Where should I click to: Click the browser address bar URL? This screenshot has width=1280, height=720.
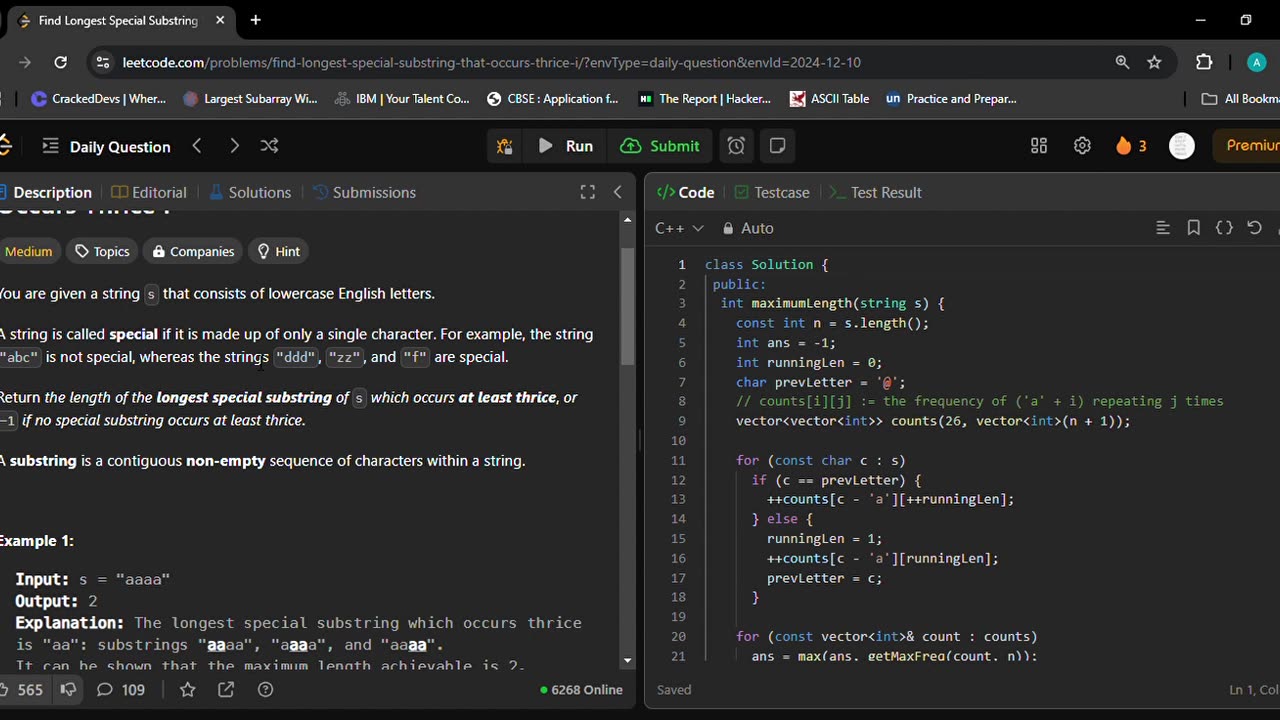(491, 62)
